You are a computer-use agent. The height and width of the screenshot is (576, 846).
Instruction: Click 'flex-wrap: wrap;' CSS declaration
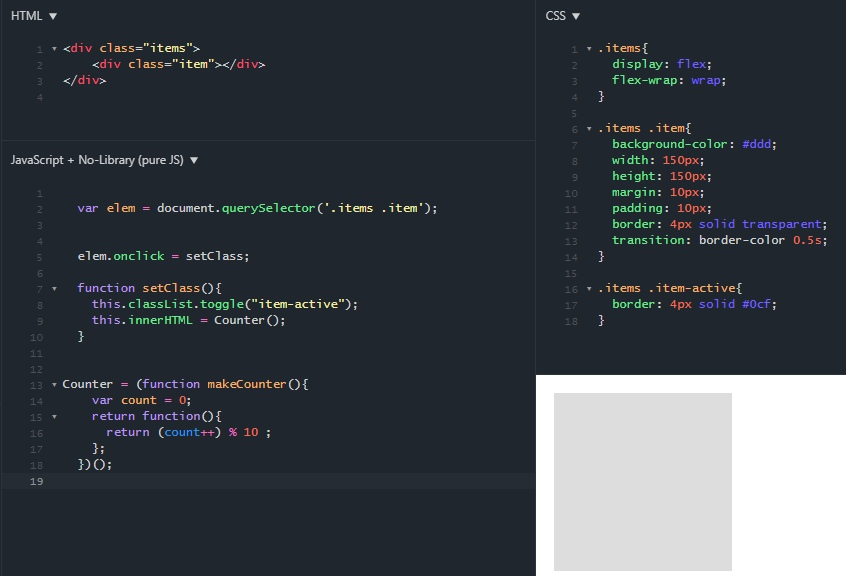click(668, 80)
